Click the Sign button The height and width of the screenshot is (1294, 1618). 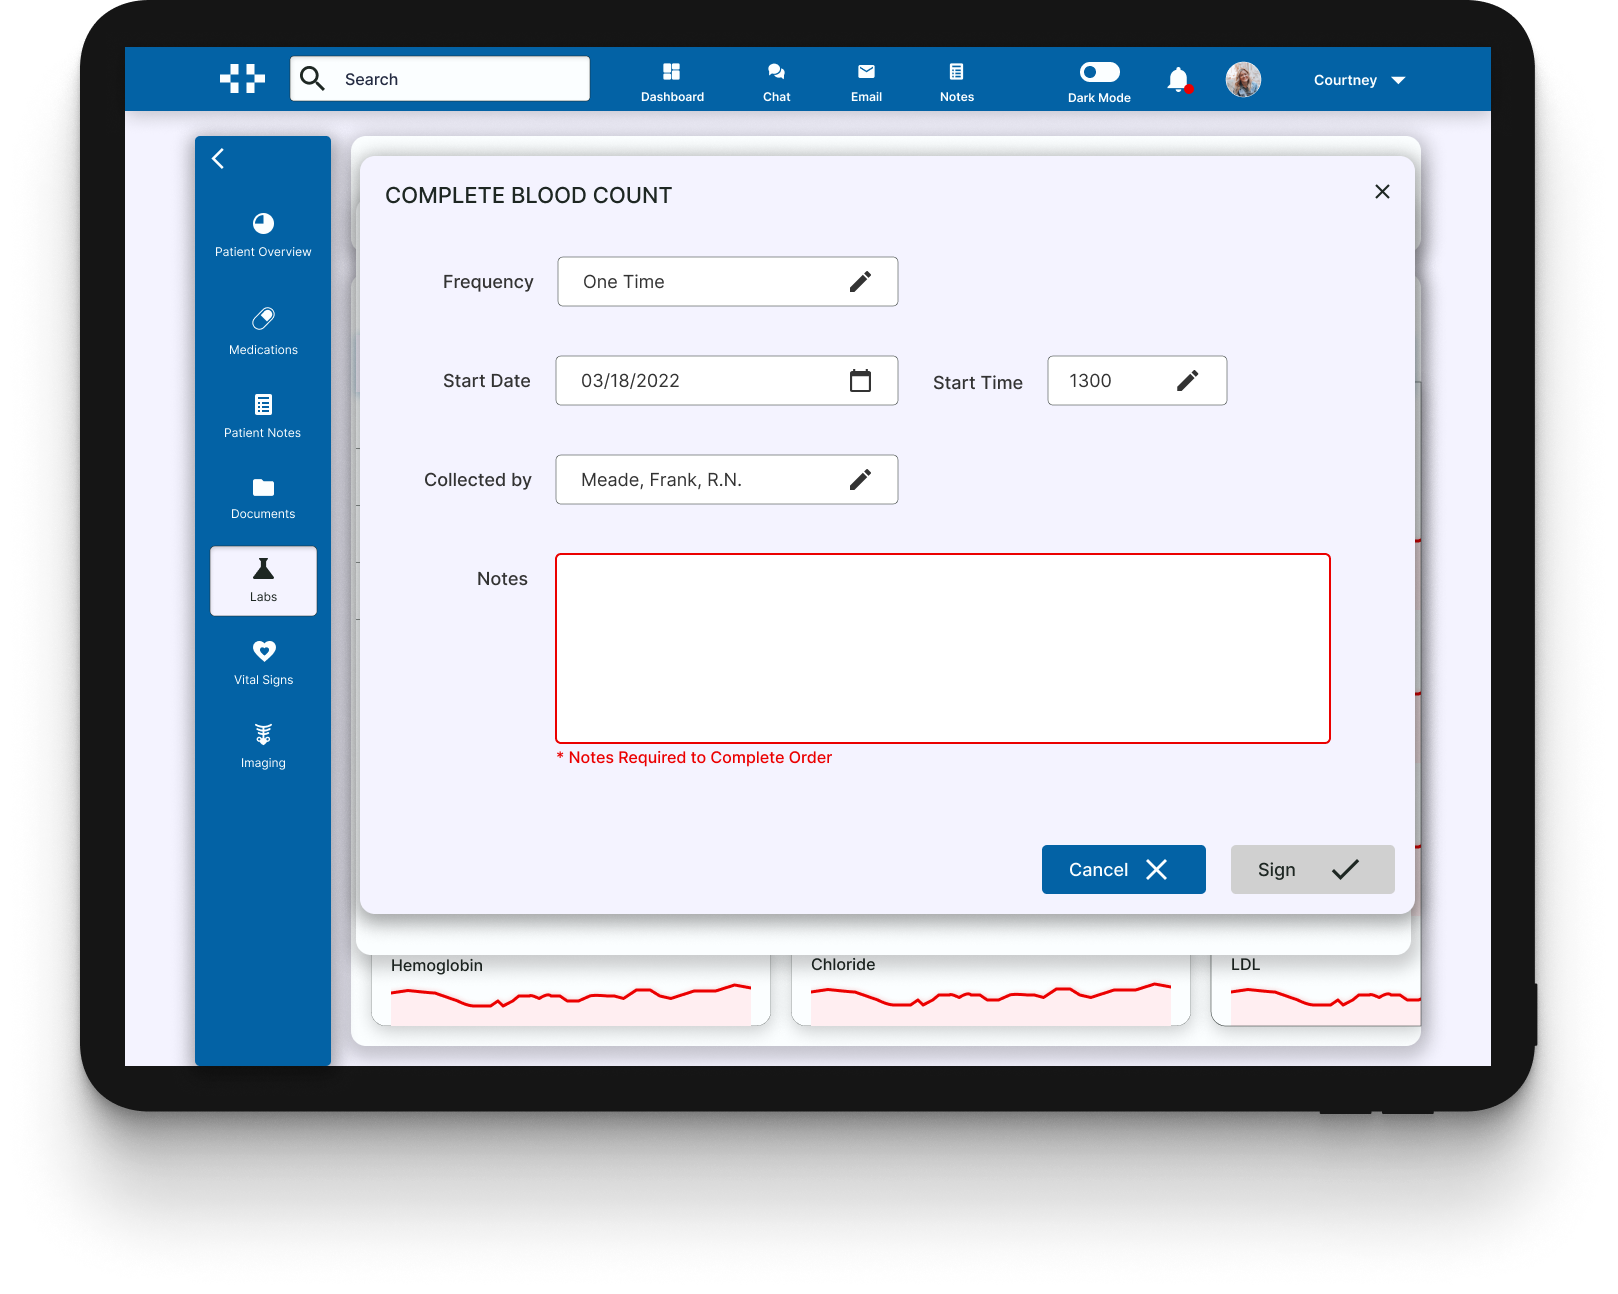[1312, 869]
